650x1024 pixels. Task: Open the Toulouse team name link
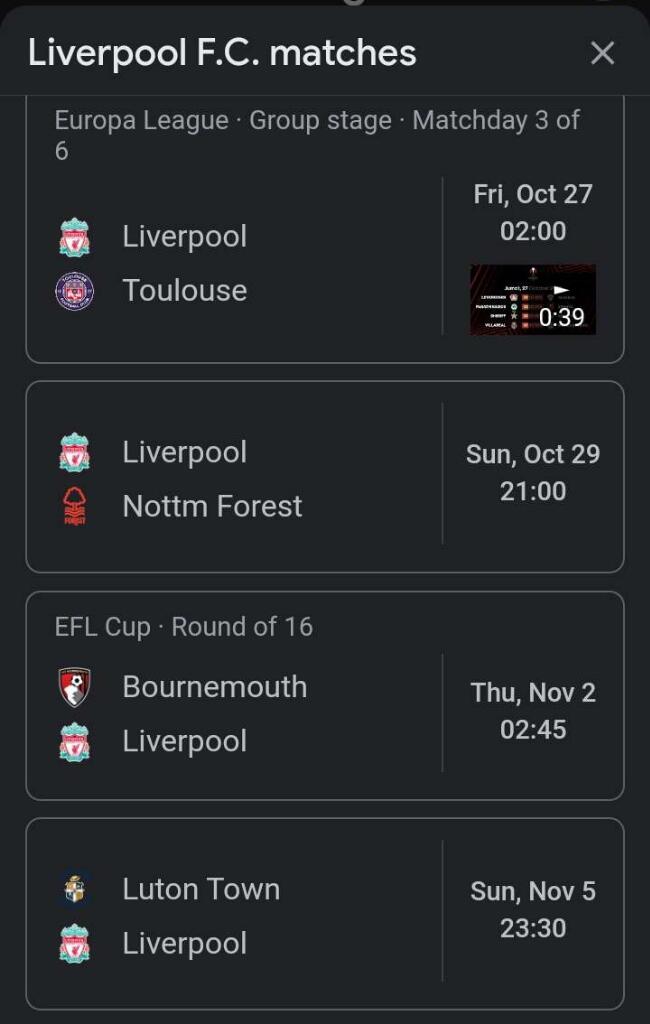185,291
